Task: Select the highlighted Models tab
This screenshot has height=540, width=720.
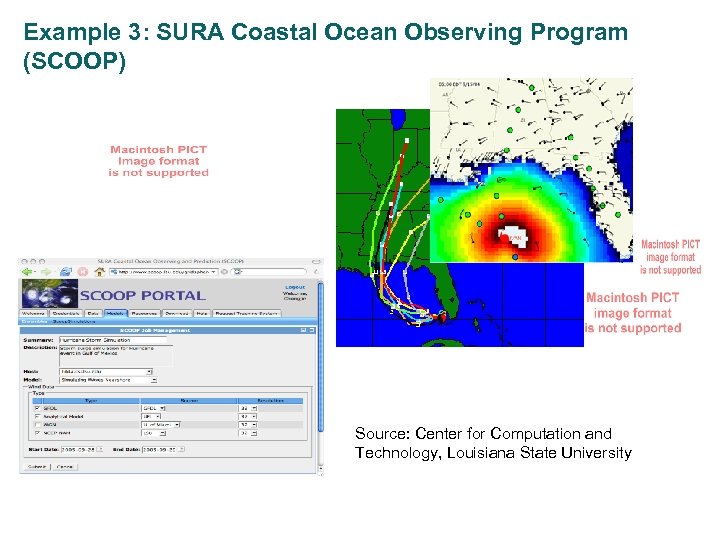Action: pos(115,314)
